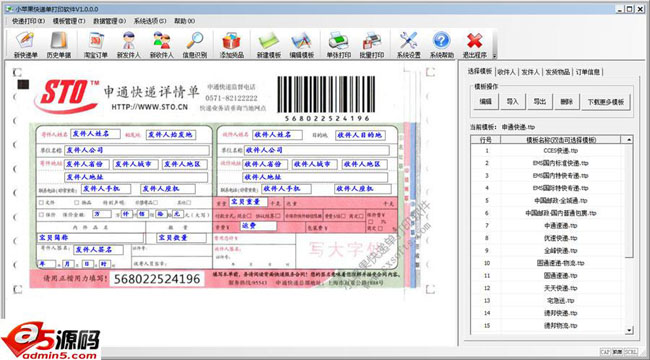Image resolution: width=650 pixels, height=360 pixels.
Task: Click the 添加货品 add goods icon
Action: [x=231, y=45]
